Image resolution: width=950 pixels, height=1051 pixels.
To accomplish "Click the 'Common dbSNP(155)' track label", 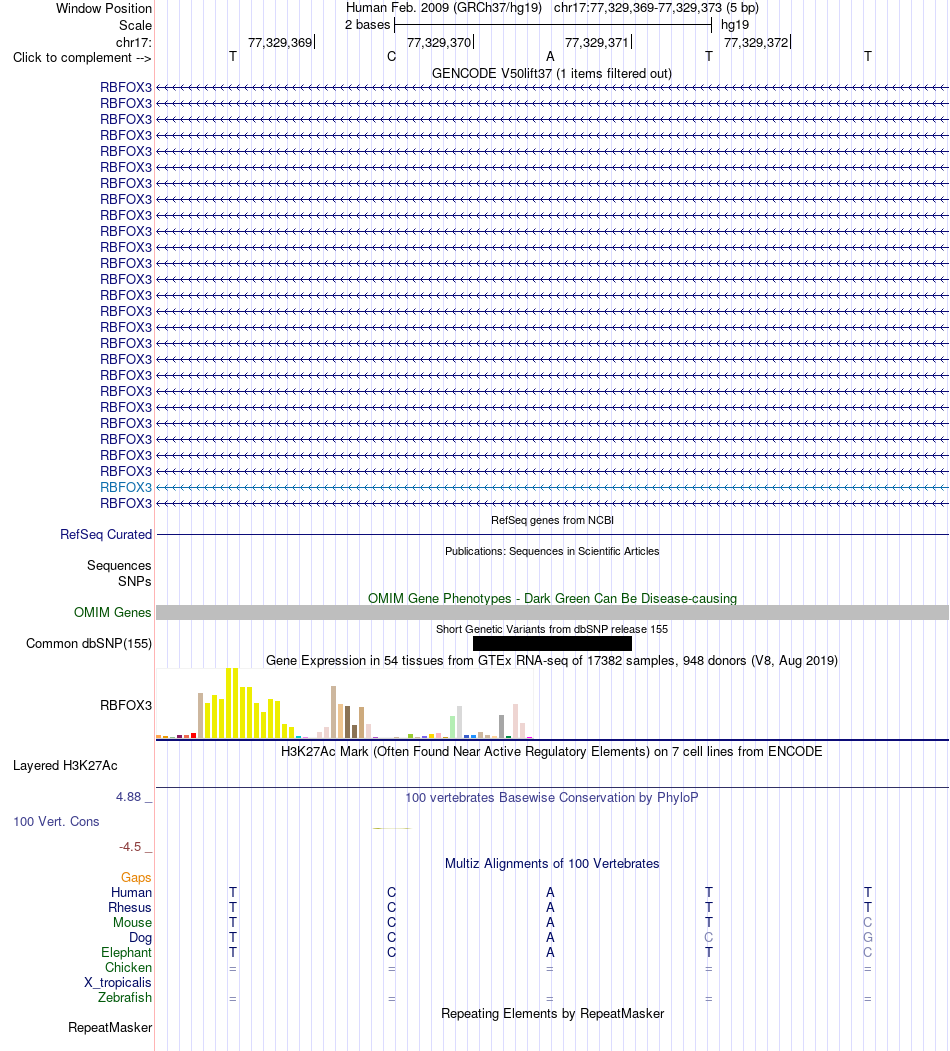I will coord(89,643).
